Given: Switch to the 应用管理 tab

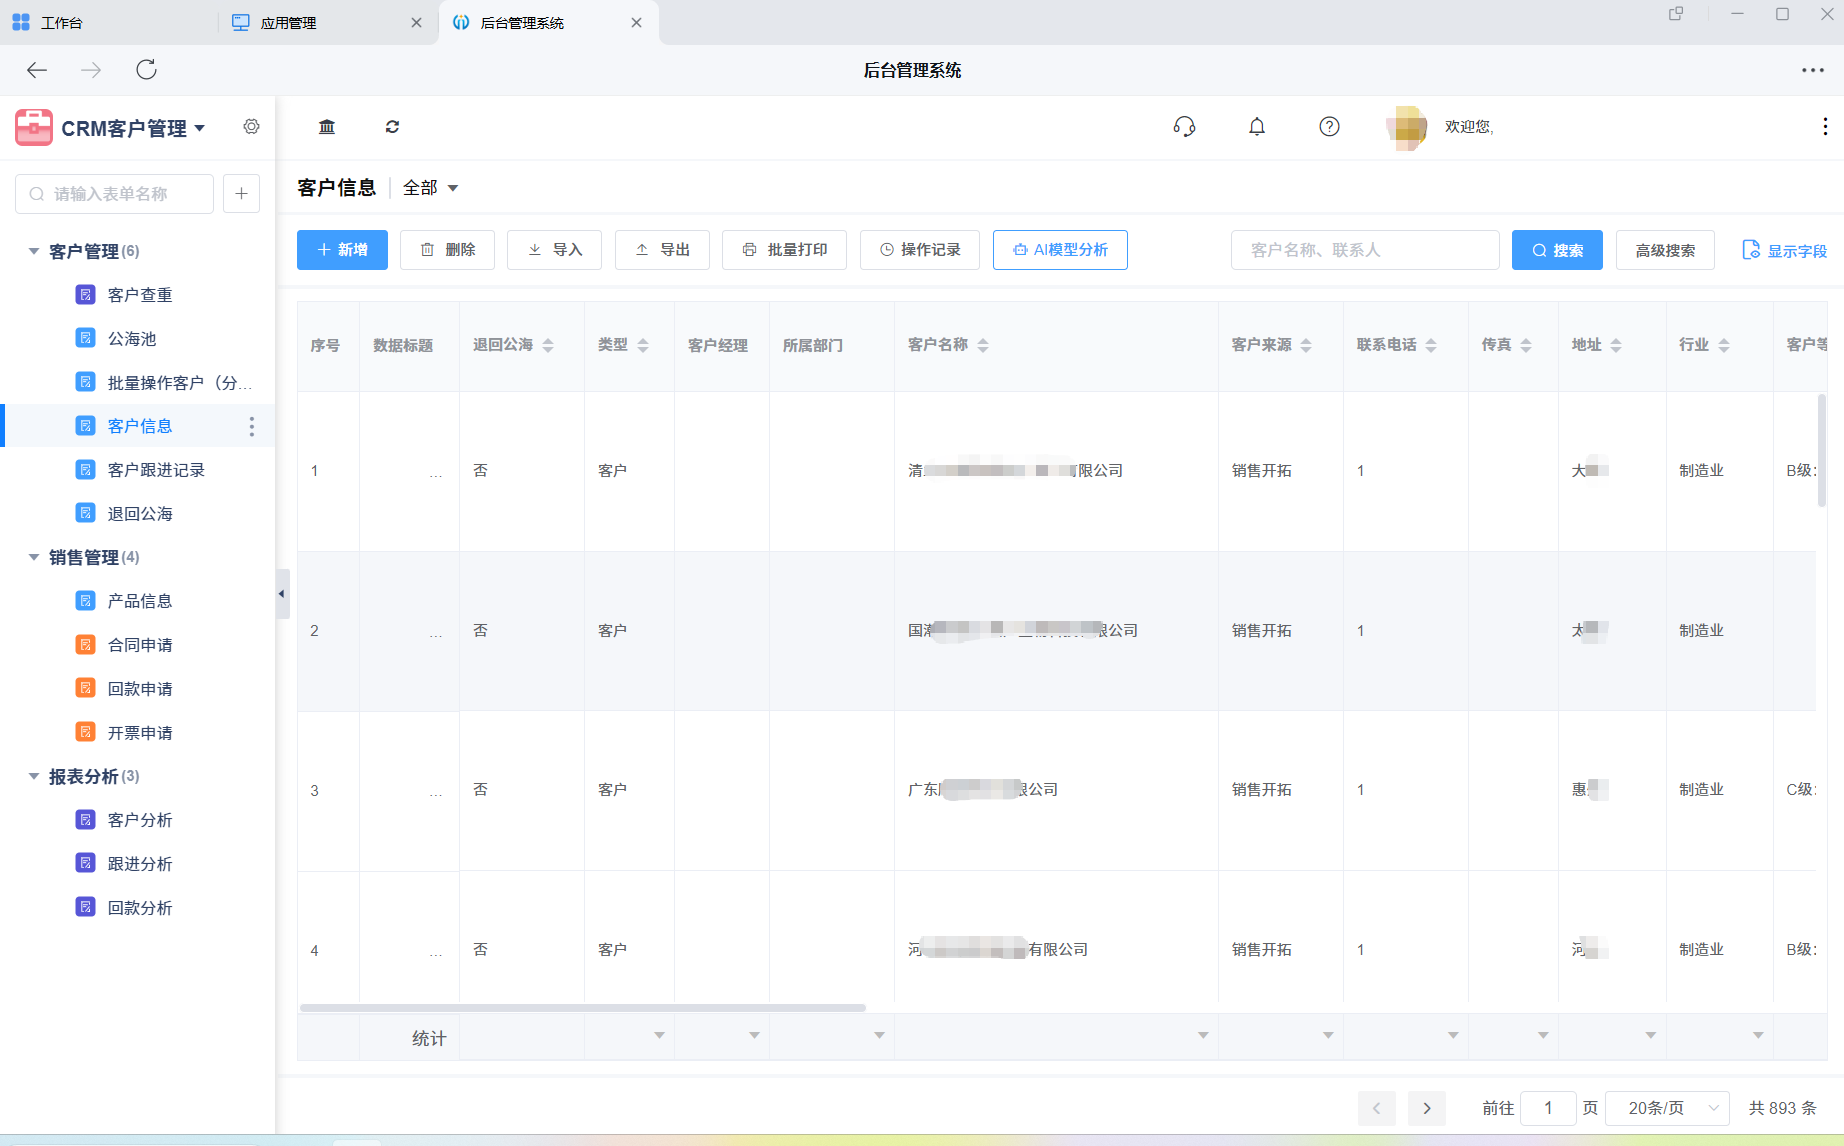Looking at the screenshot, I should point(289,22).
